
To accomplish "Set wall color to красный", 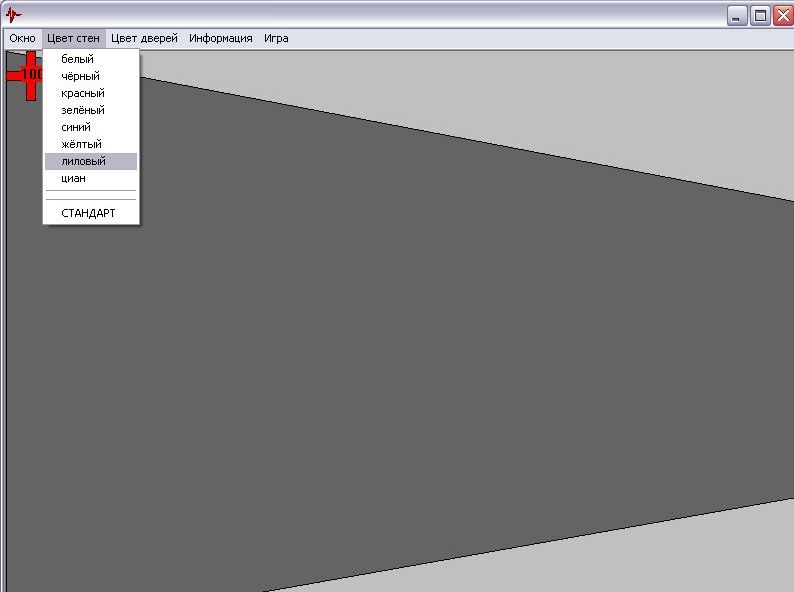I will pos(82,93).
